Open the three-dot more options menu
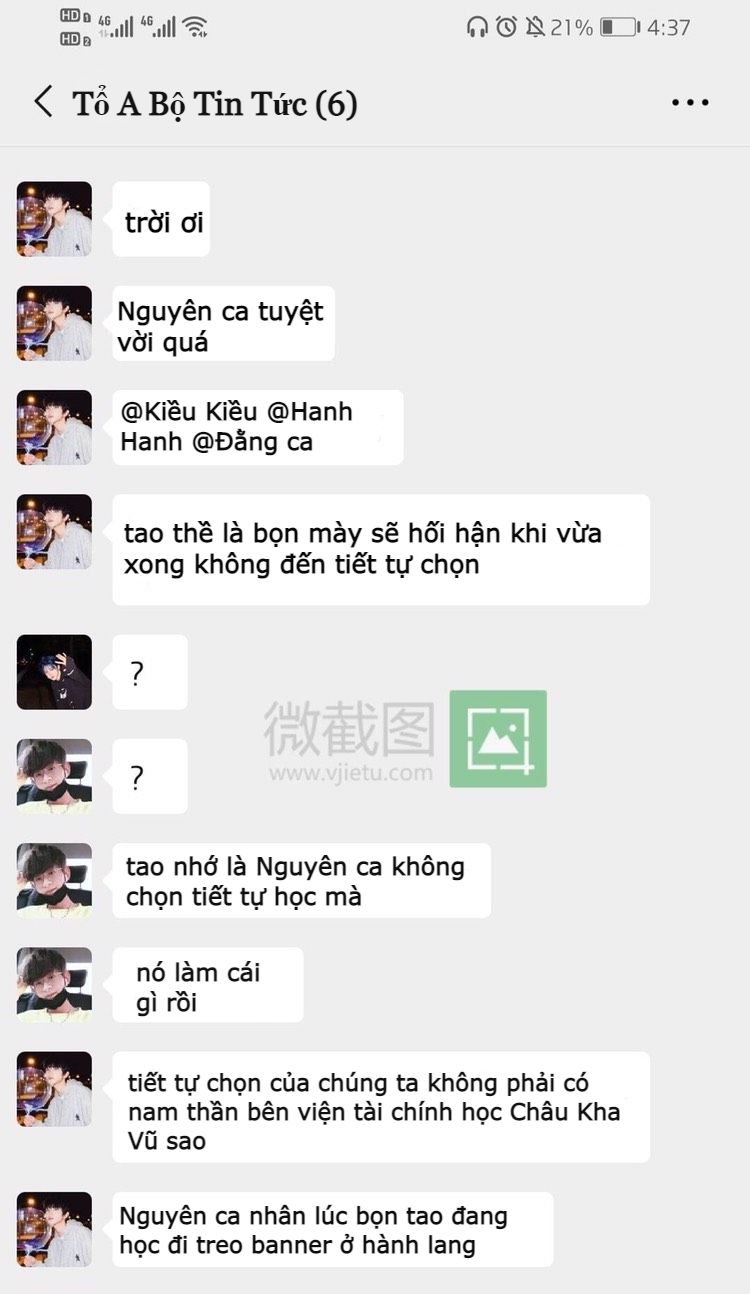 pyautogui.click(x=690, y=102)
